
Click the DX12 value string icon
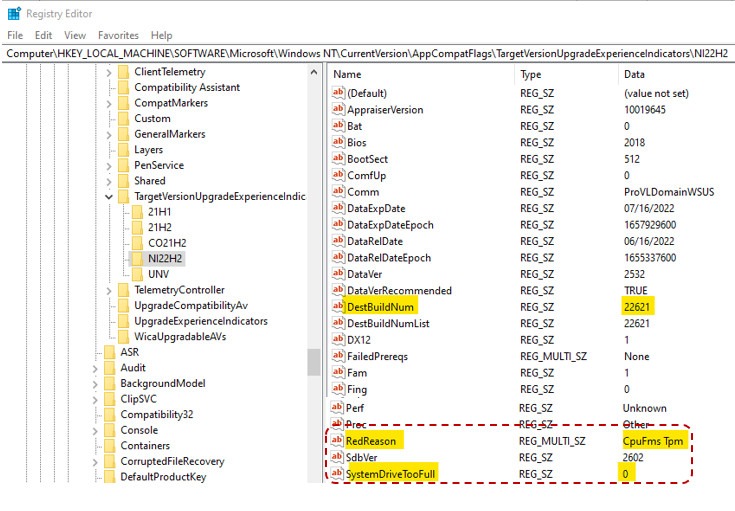338,339
